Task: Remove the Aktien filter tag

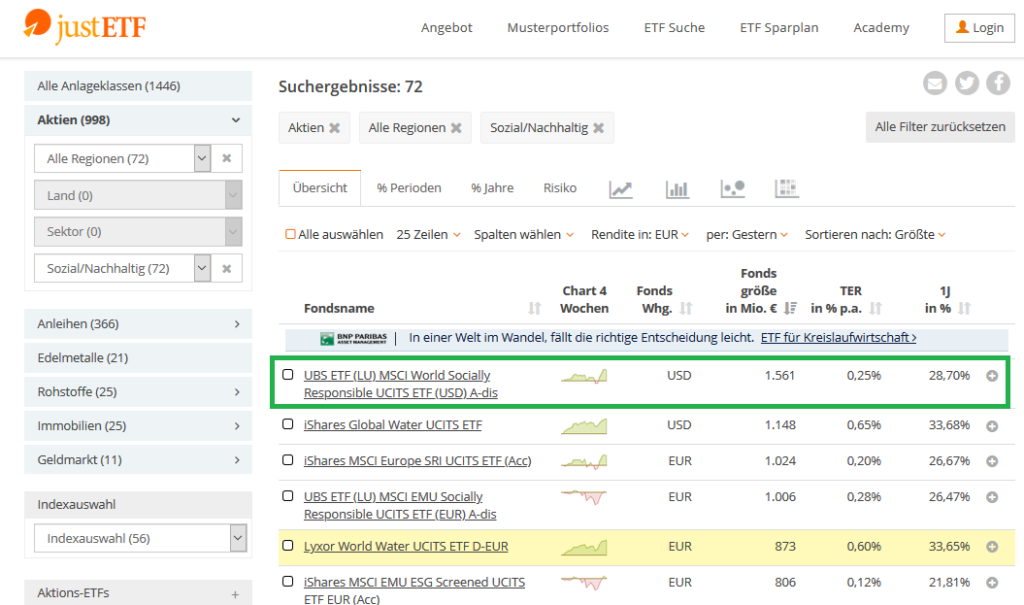Action: [x=334, y=128]
